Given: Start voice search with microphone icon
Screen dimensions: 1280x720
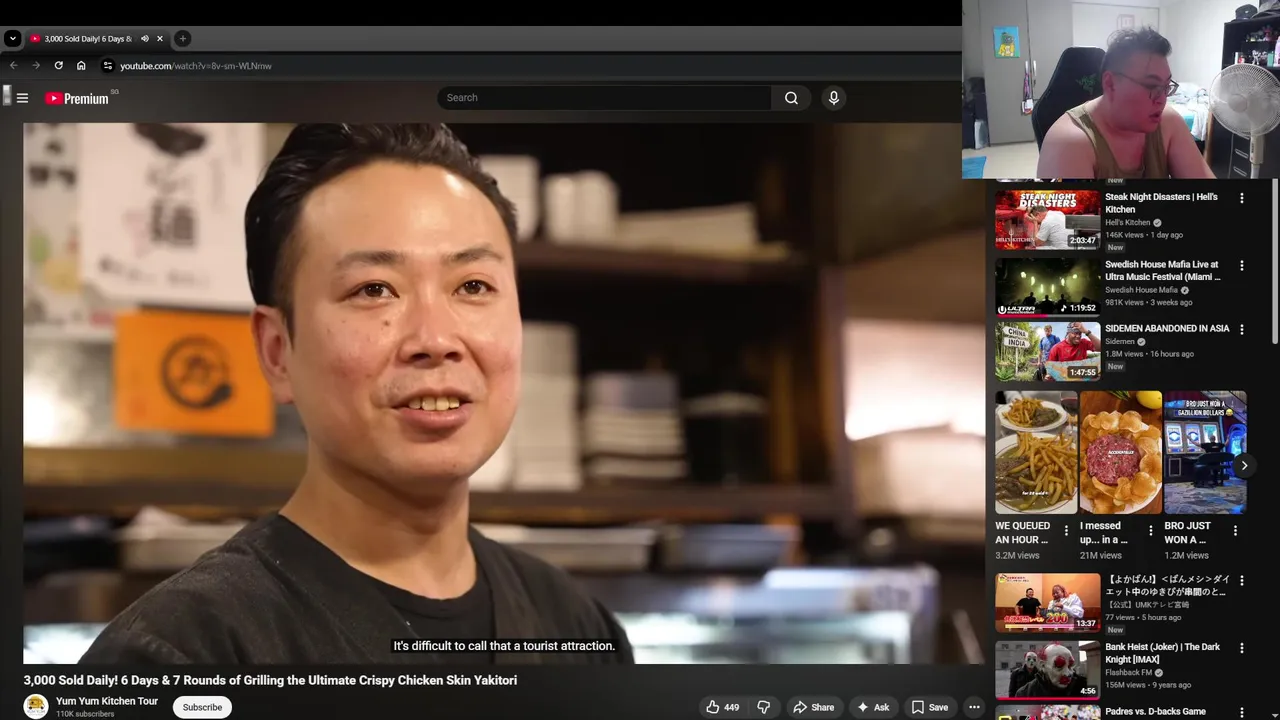Looking at the screenshot, I should (833, 98).
